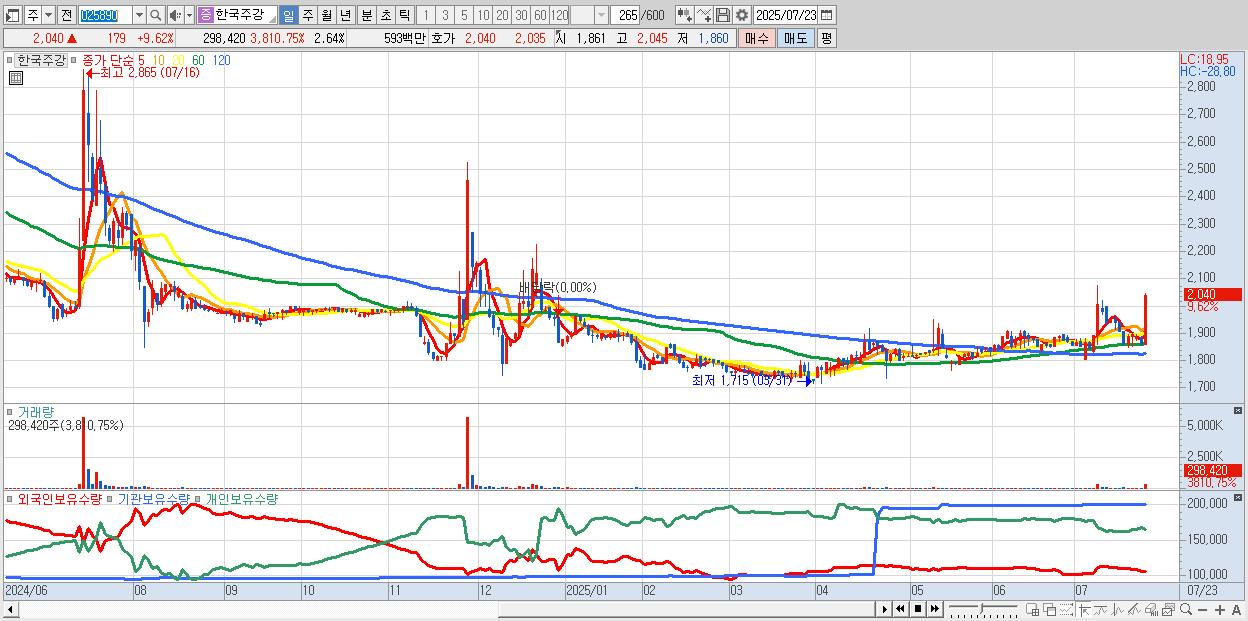This screenshot has height=621, width=1248.
Task: Select interval 60 button
Action: [540, 15]
